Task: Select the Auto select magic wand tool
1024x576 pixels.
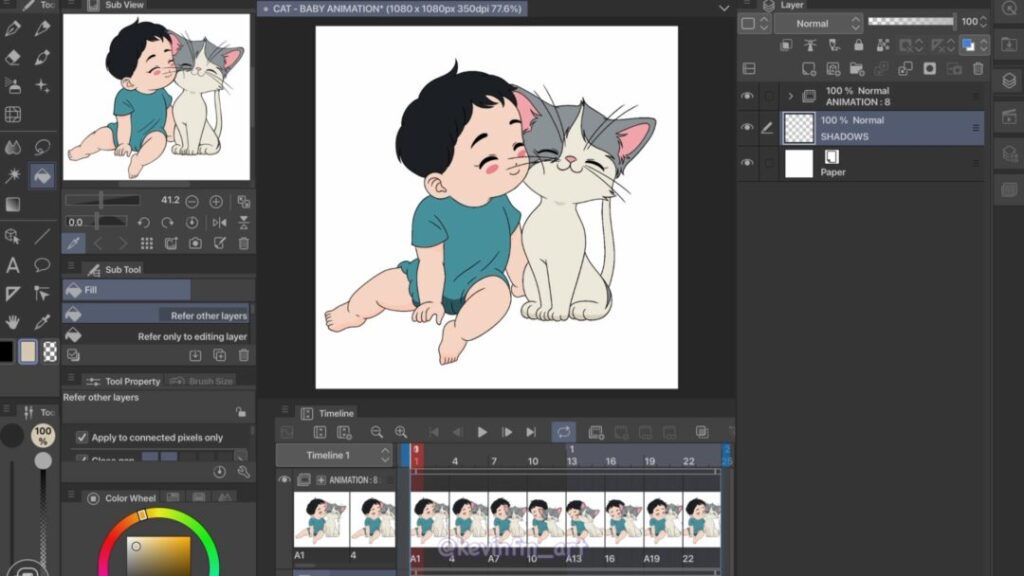Action: tap(13, 175)
